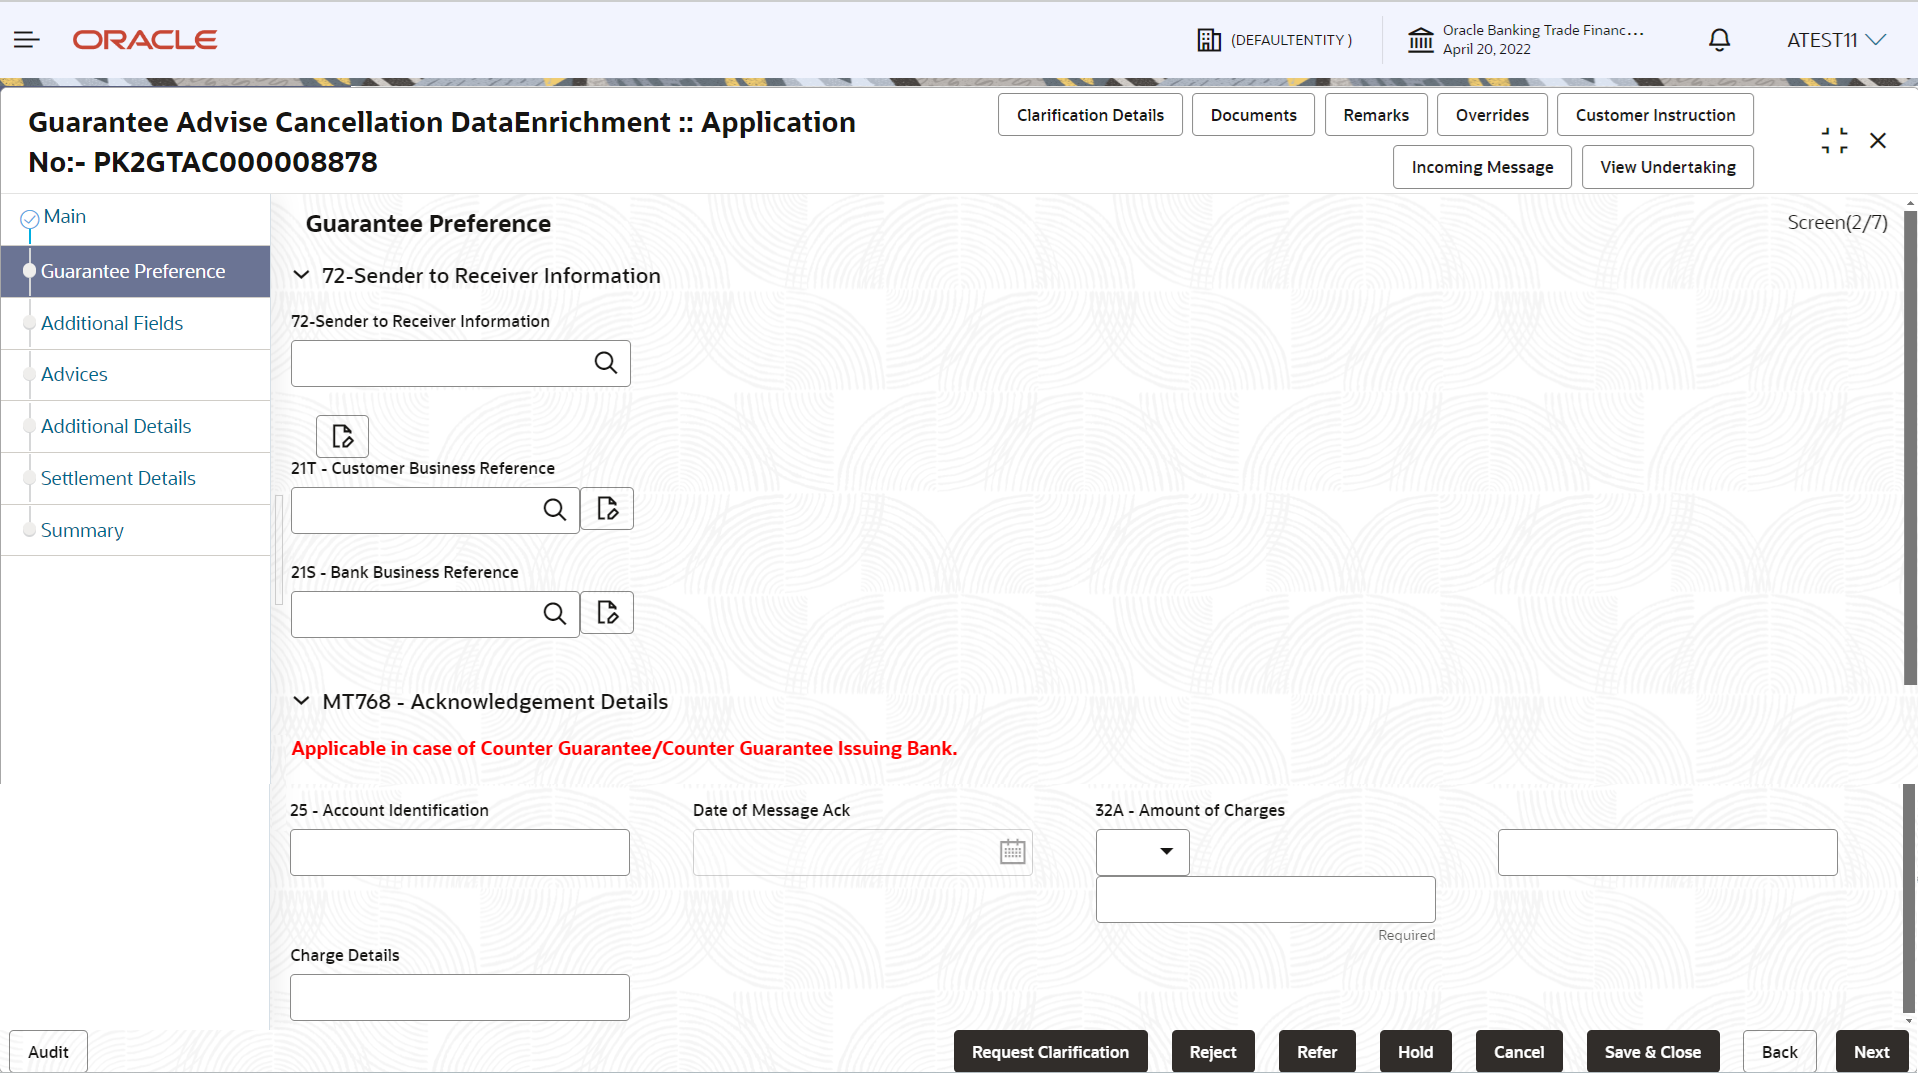The width and height of the screenshot is (1918, 1074).
Task: Focus unlabeled field right of 32A
Action: coord(1667,852)
